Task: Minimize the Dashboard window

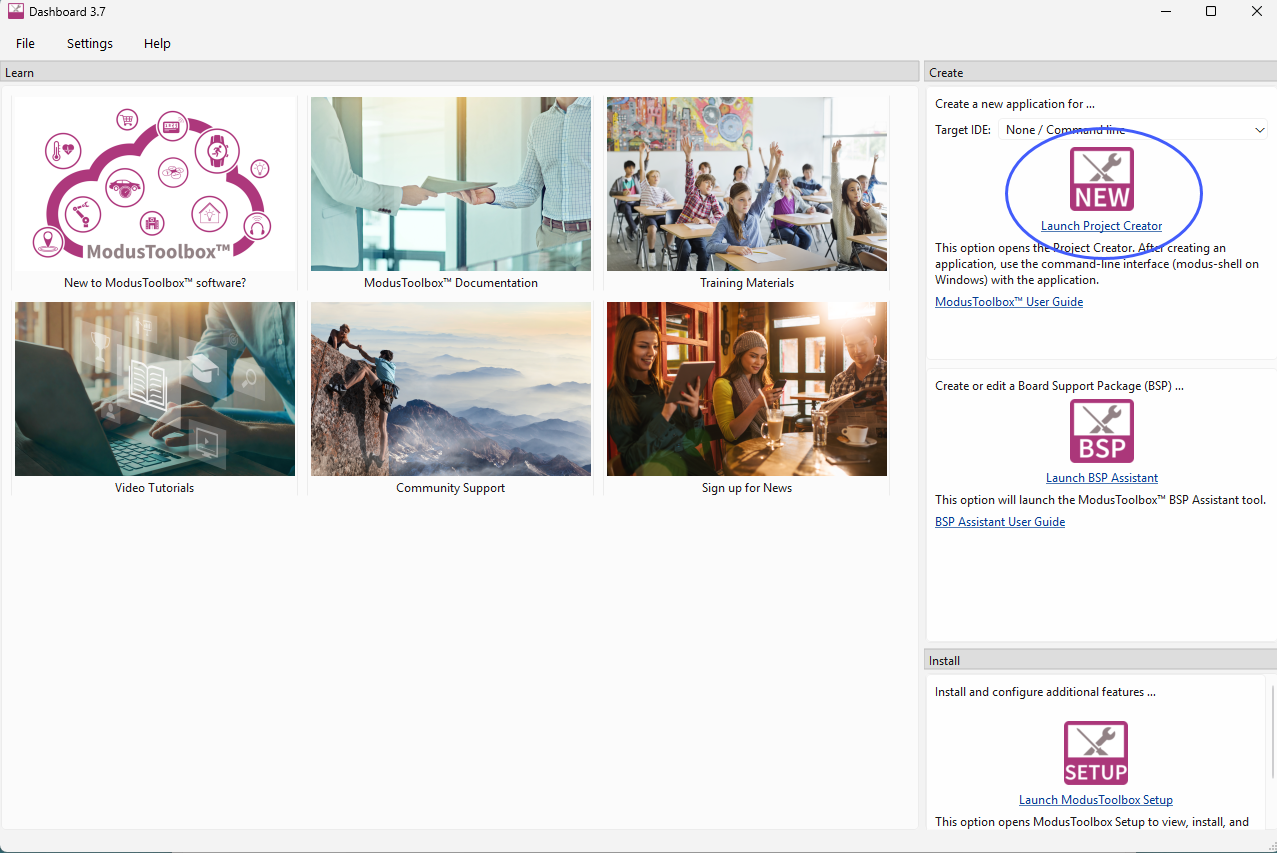Action: 1166,12
